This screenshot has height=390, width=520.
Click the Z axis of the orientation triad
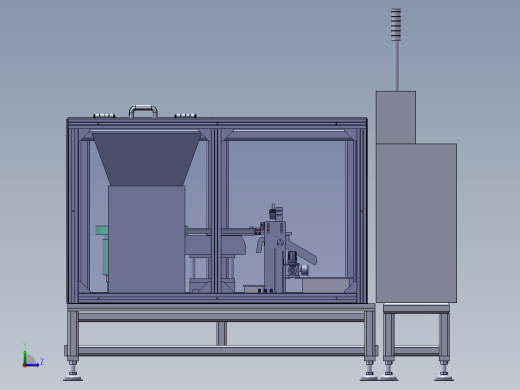[33, 364]
